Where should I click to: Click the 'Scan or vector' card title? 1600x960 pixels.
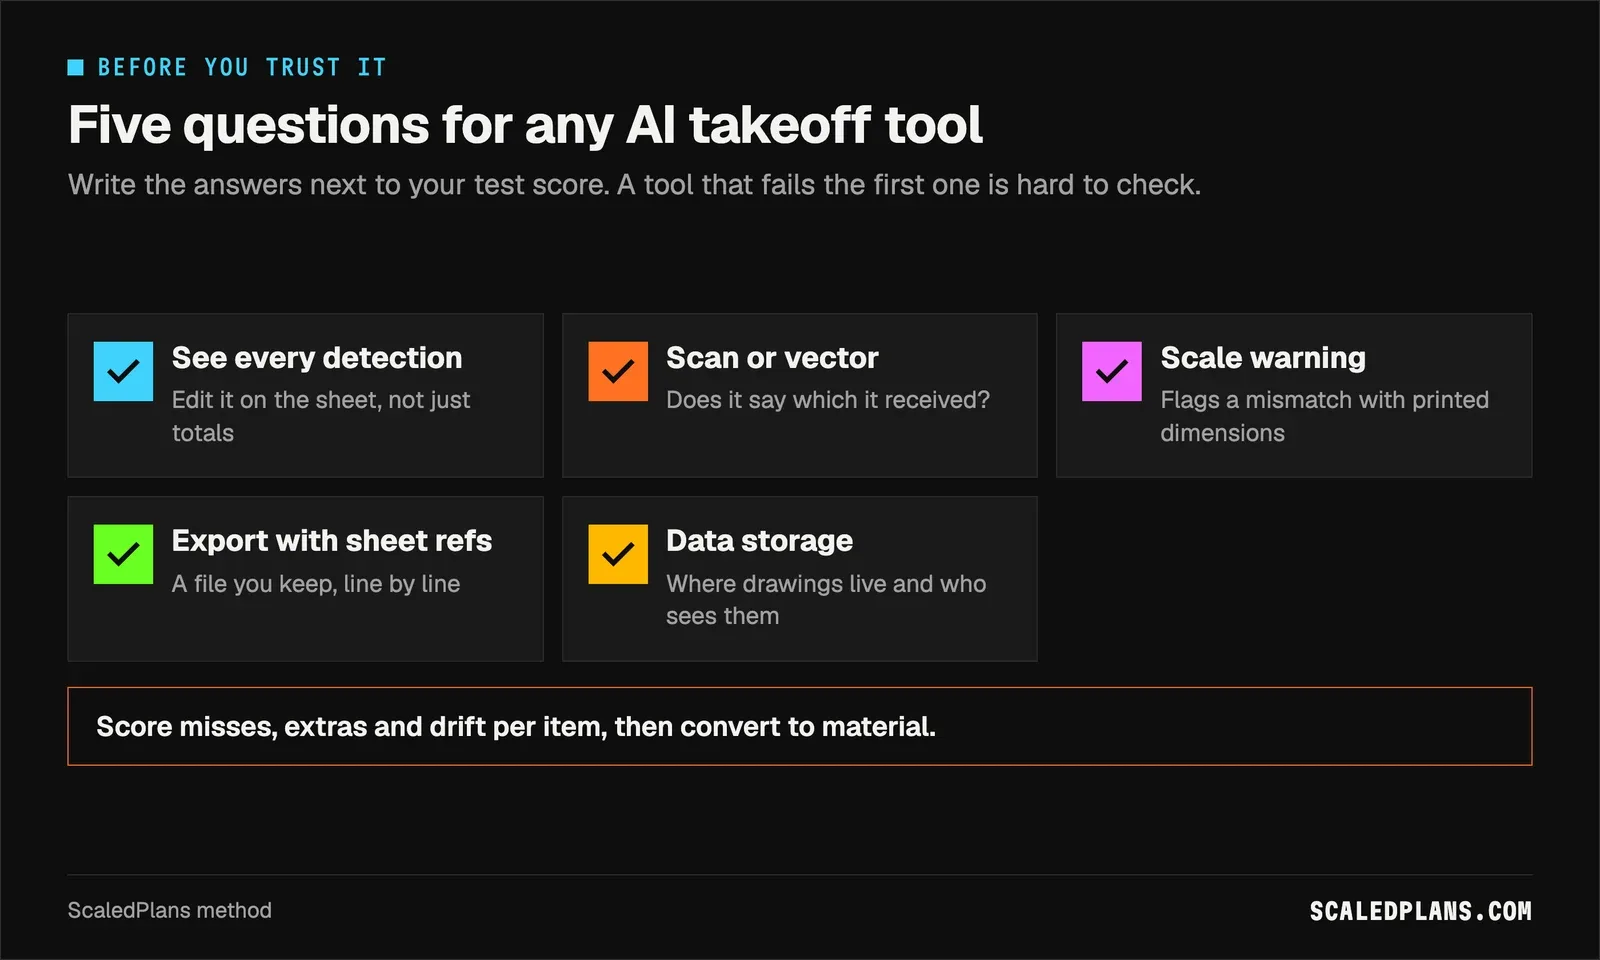(x=772, y=358)
